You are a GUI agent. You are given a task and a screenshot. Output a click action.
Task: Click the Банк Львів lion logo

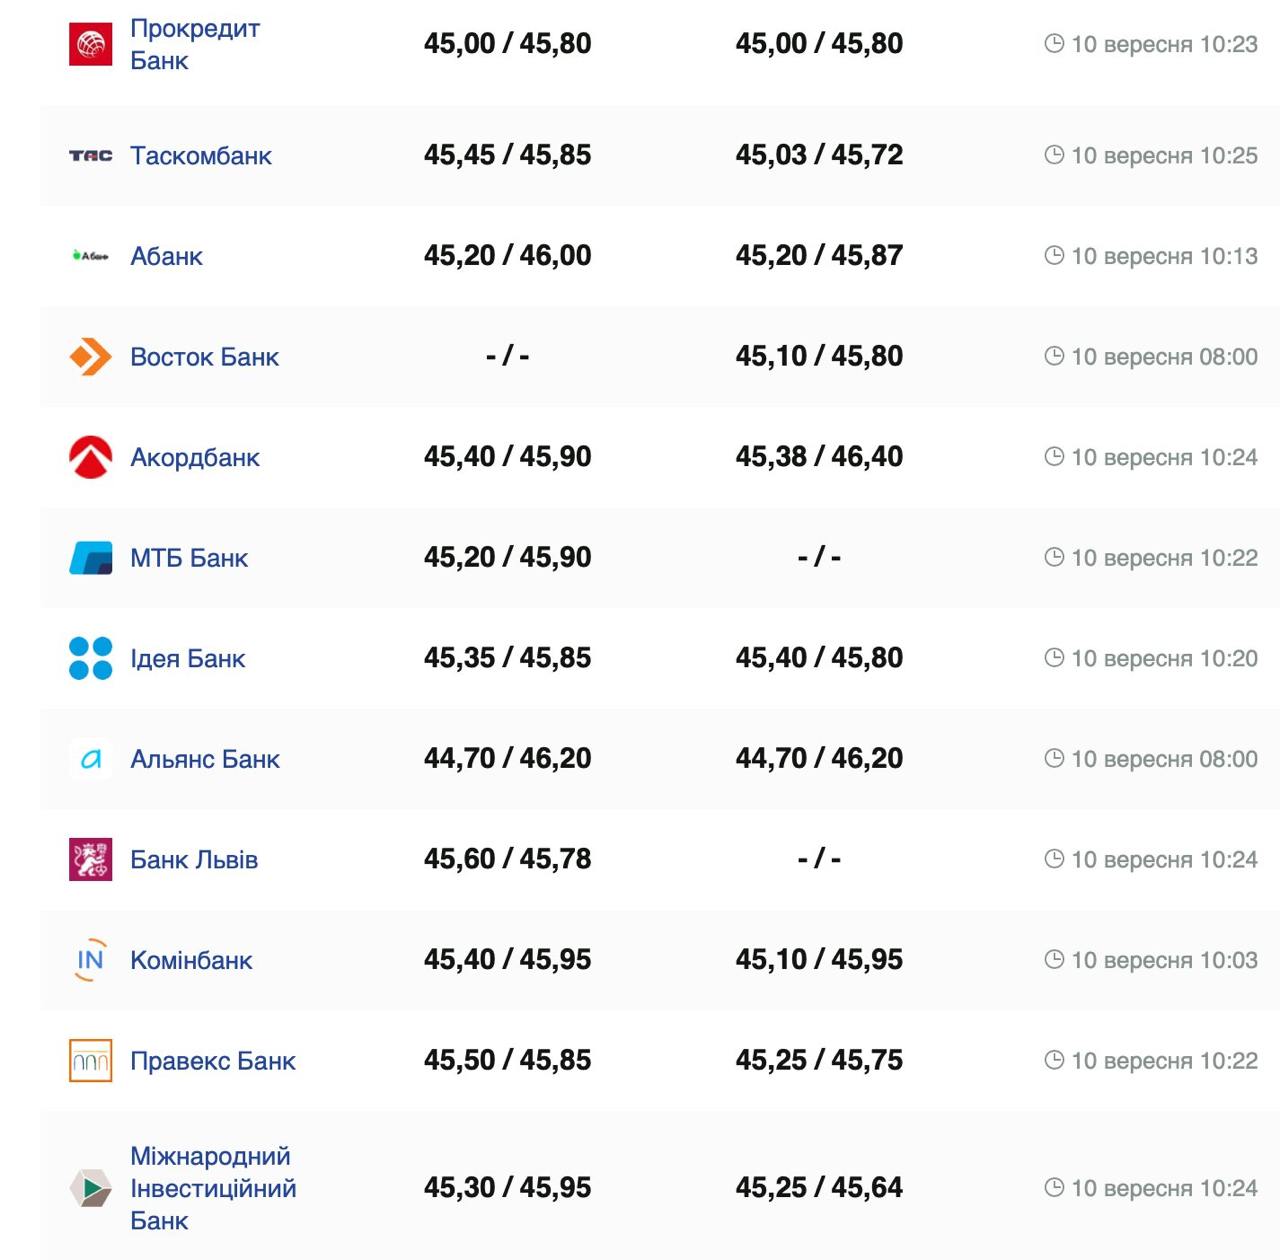coord(90,859)
